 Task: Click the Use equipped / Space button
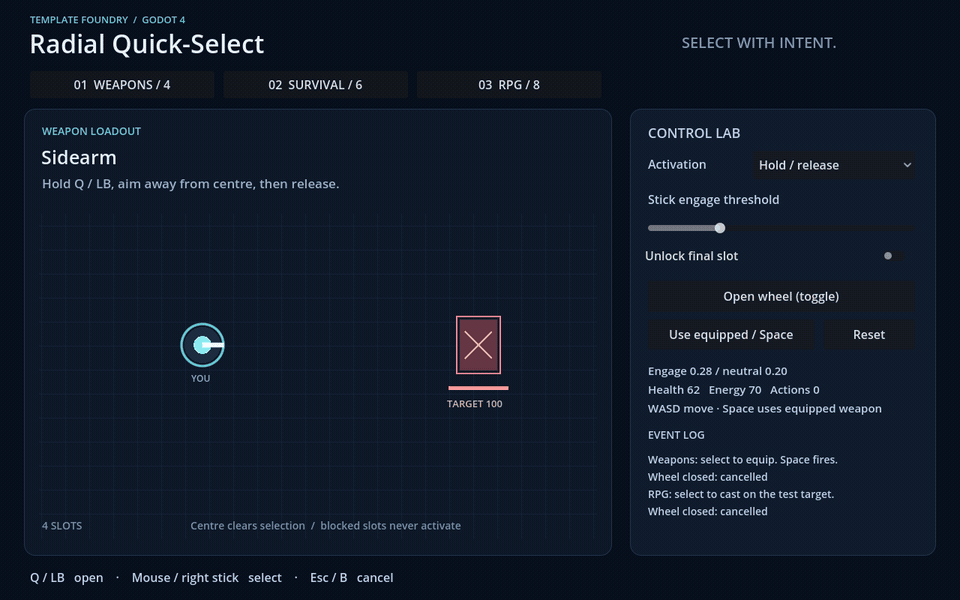[731, 335]
